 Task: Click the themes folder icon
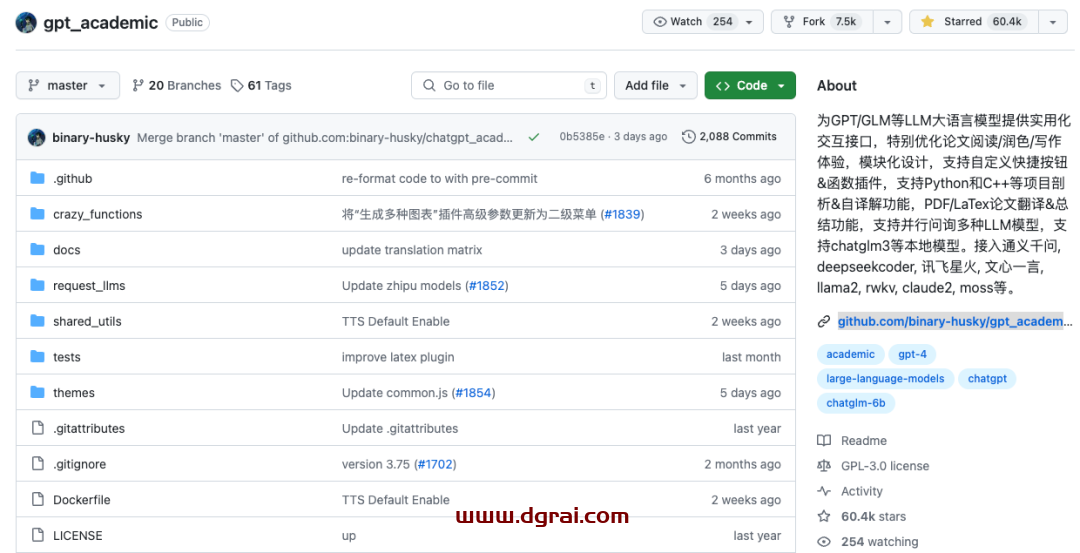38,393
